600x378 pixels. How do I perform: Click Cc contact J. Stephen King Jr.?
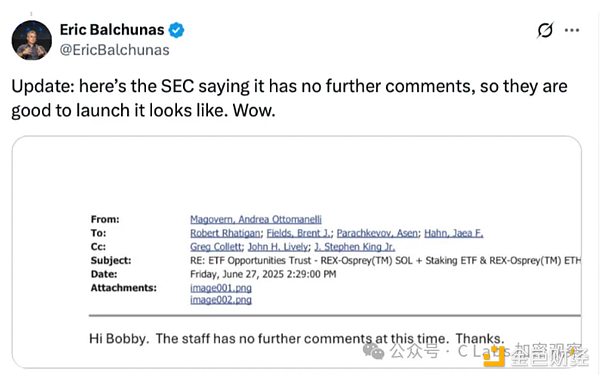point(354,247)
